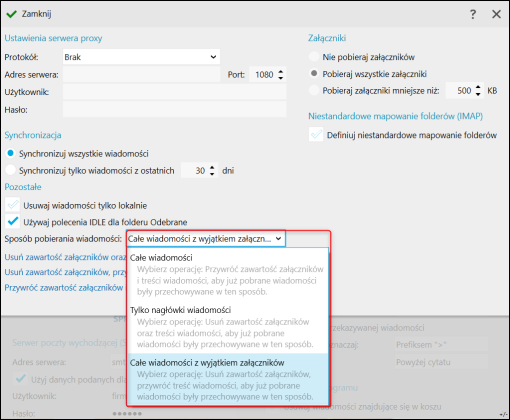510x420 pixels.
Task: Choose Całe wiadomości option from list
Action: tap(228, 275)
